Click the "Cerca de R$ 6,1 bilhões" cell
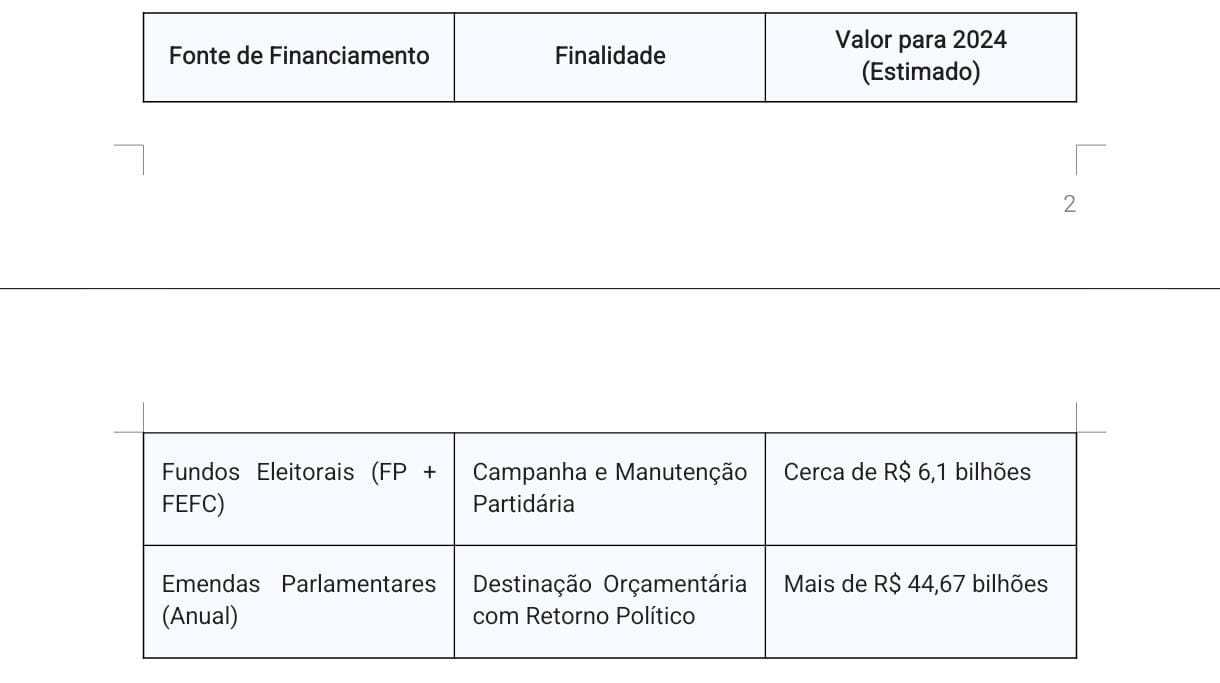This screenshot has height=683, width=1220. click(x=907, y=472)
